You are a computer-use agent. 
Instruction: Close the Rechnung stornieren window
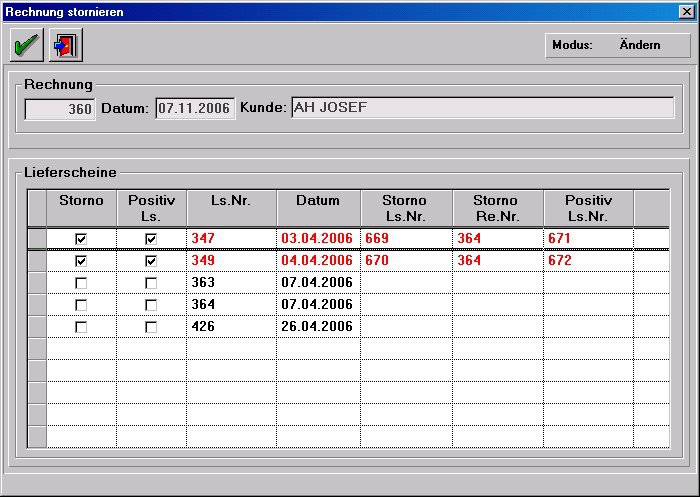(686, 11)
